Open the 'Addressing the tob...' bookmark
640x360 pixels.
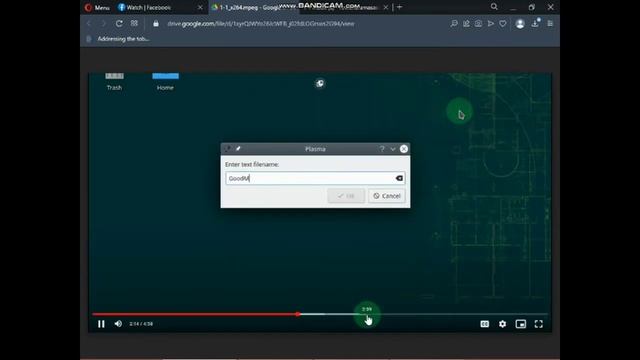point(118,39)
